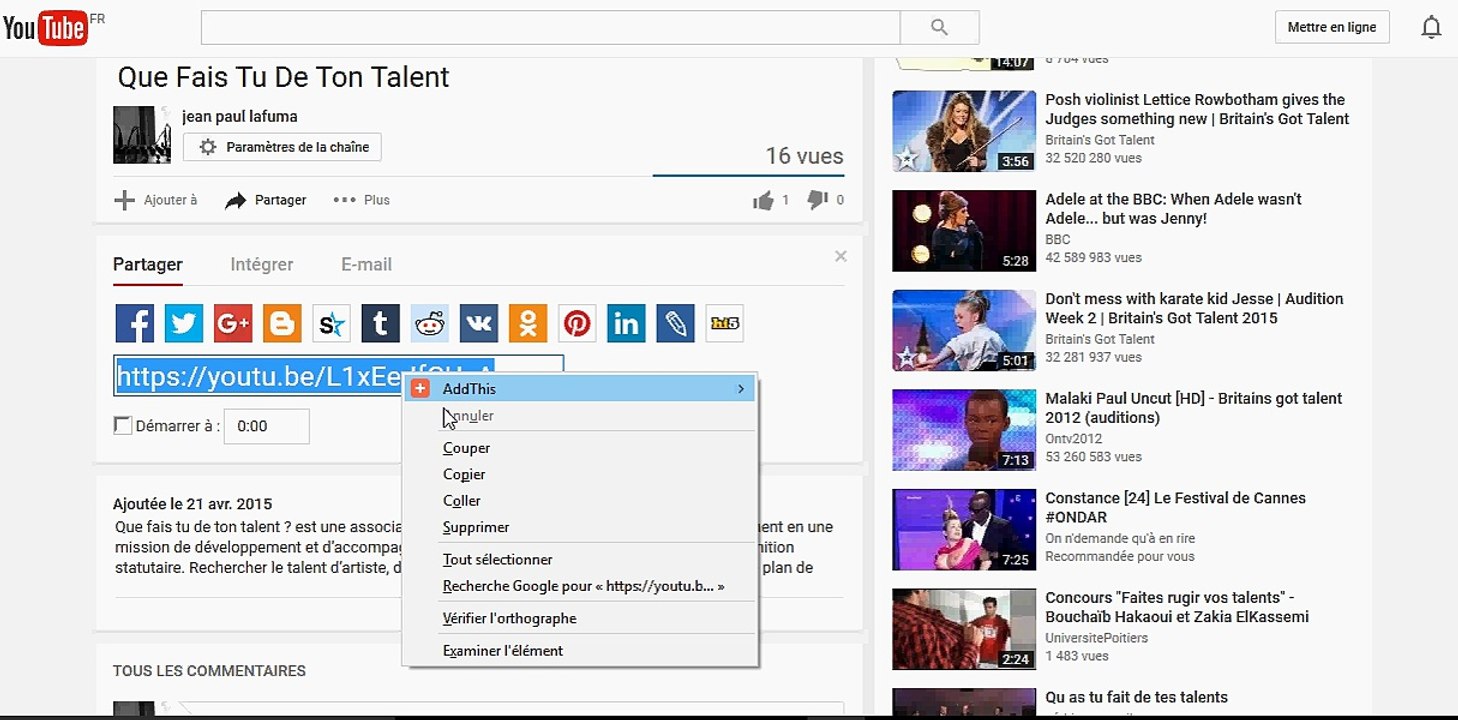
Task: Open the jean paul lafuma channel link
Action: [240, 116]
